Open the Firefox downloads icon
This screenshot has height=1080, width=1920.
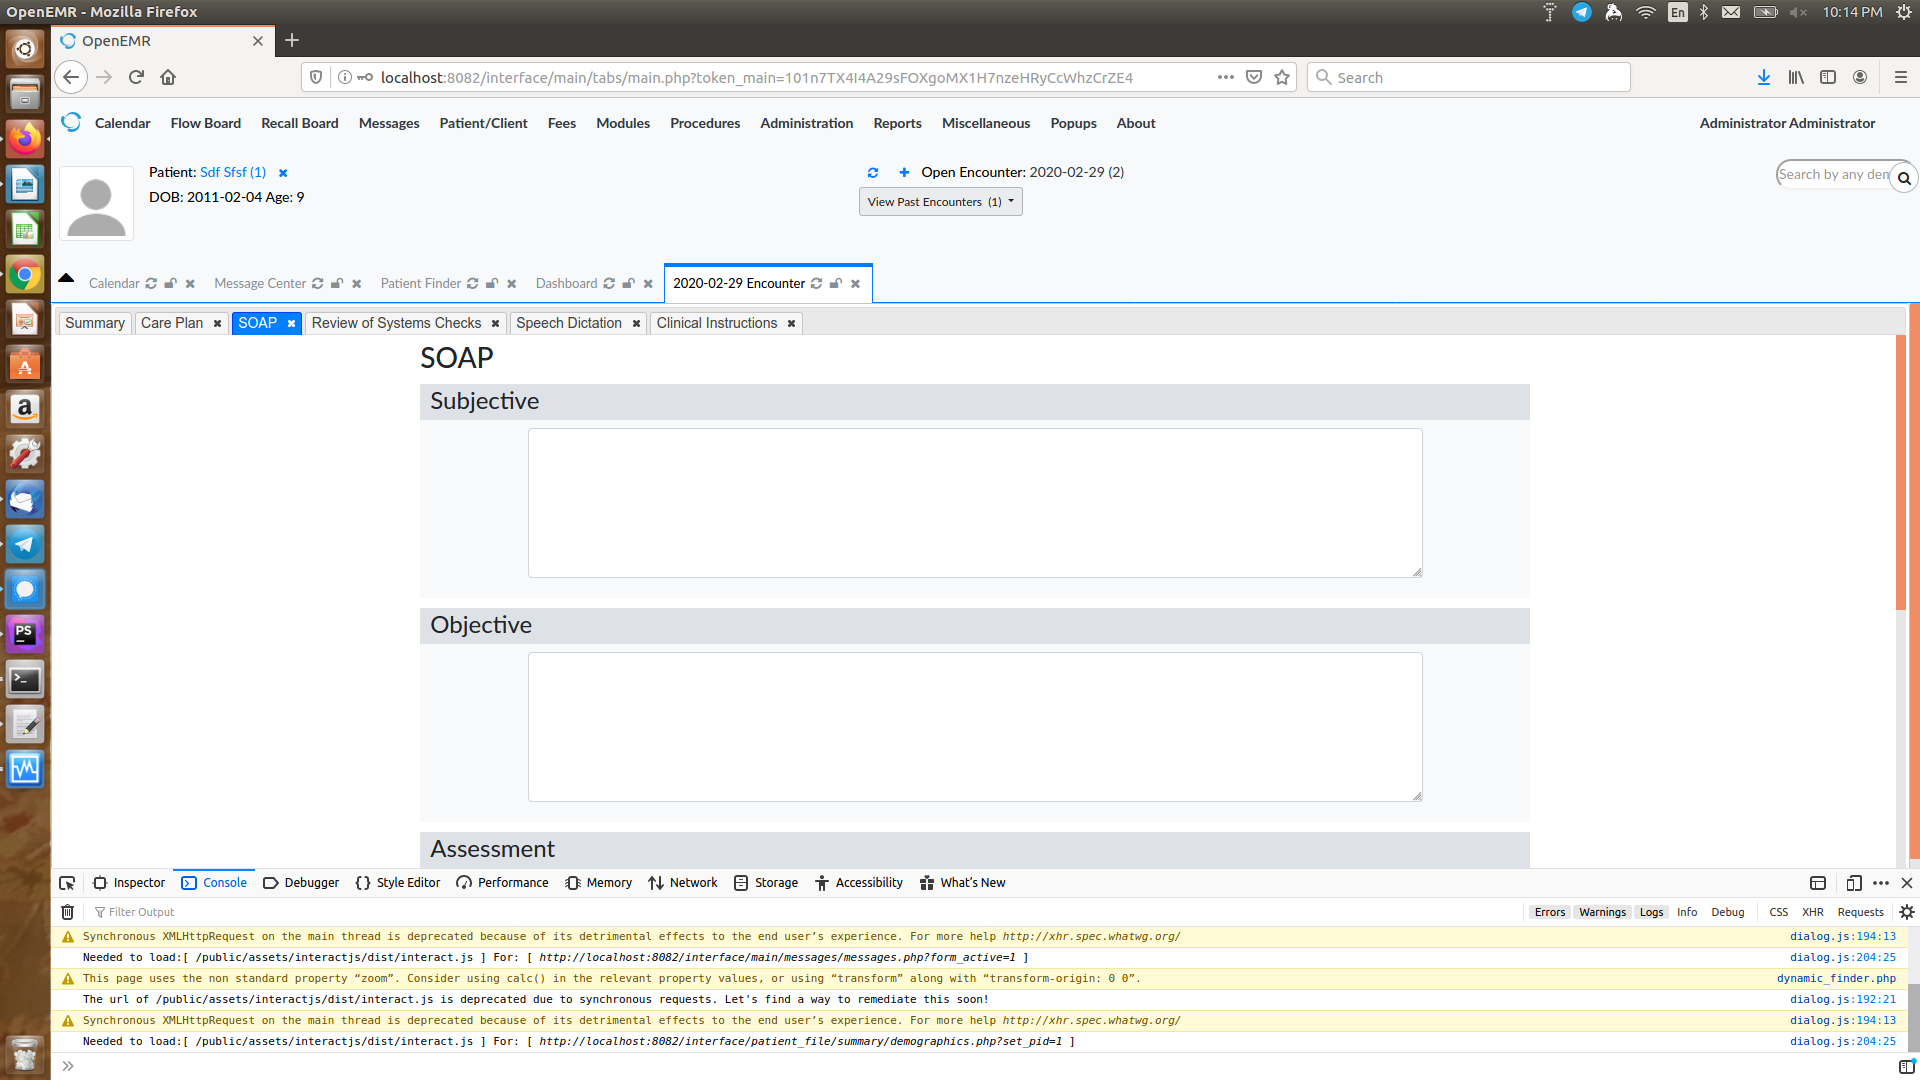[x=1763, y=77]
